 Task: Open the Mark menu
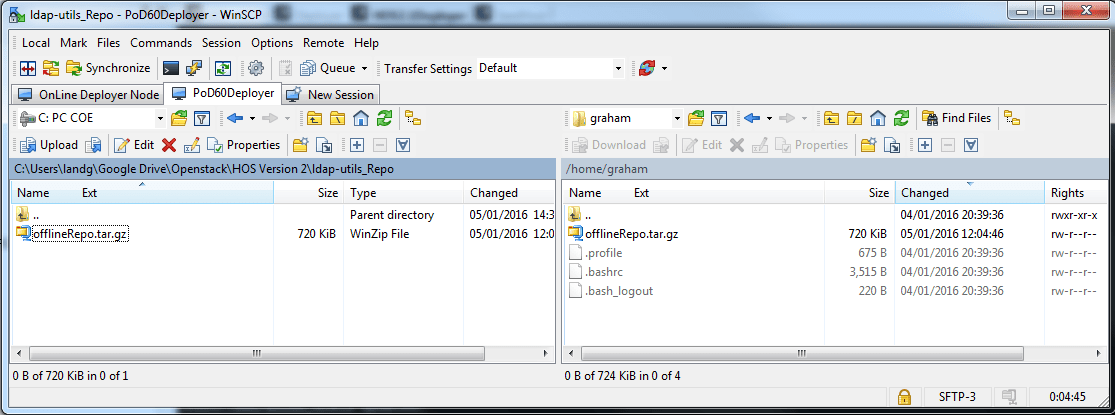(73, 43)
